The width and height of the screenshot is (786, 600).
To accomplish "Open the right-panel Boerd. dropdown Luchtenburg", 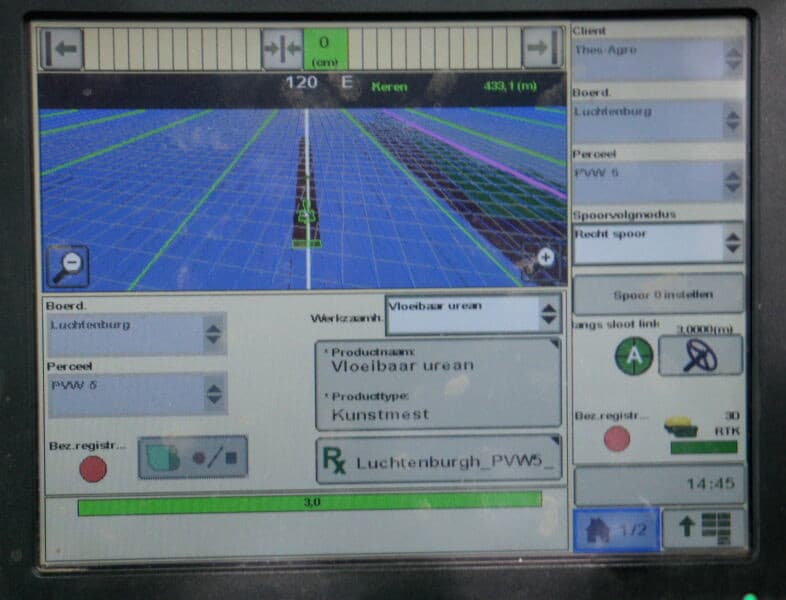I will point(658,121).
